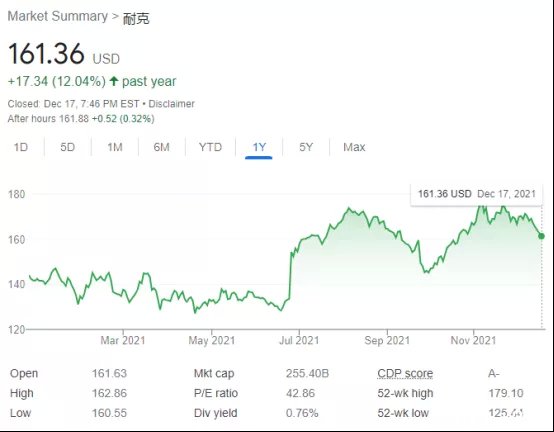Viewport: 554px width, 432px height.
Task: Click the High value 162.86
Action: [x=109, y=393]
